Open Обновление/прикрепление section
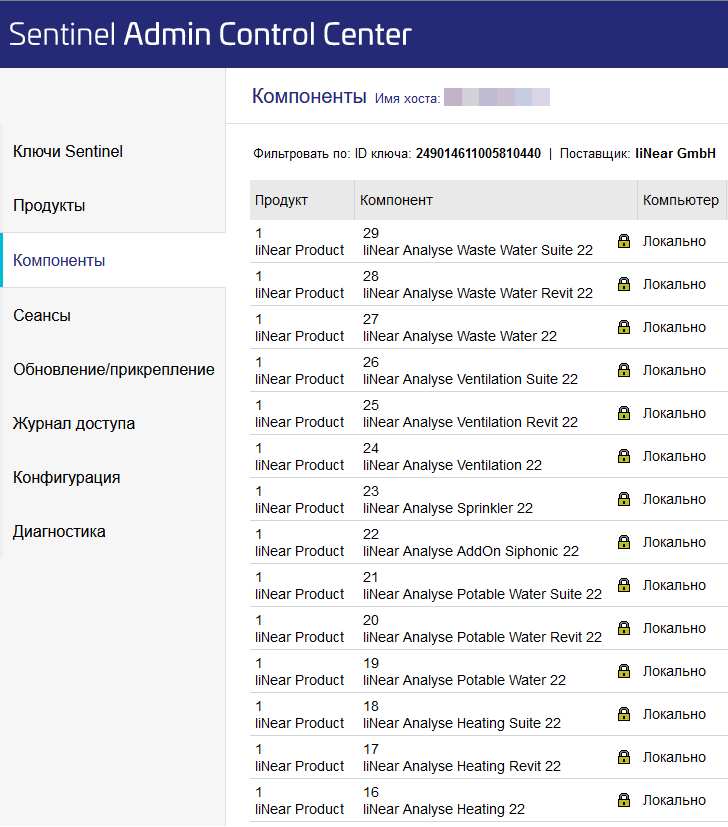Viewport: 728px width, 827px height. [113, 370]
